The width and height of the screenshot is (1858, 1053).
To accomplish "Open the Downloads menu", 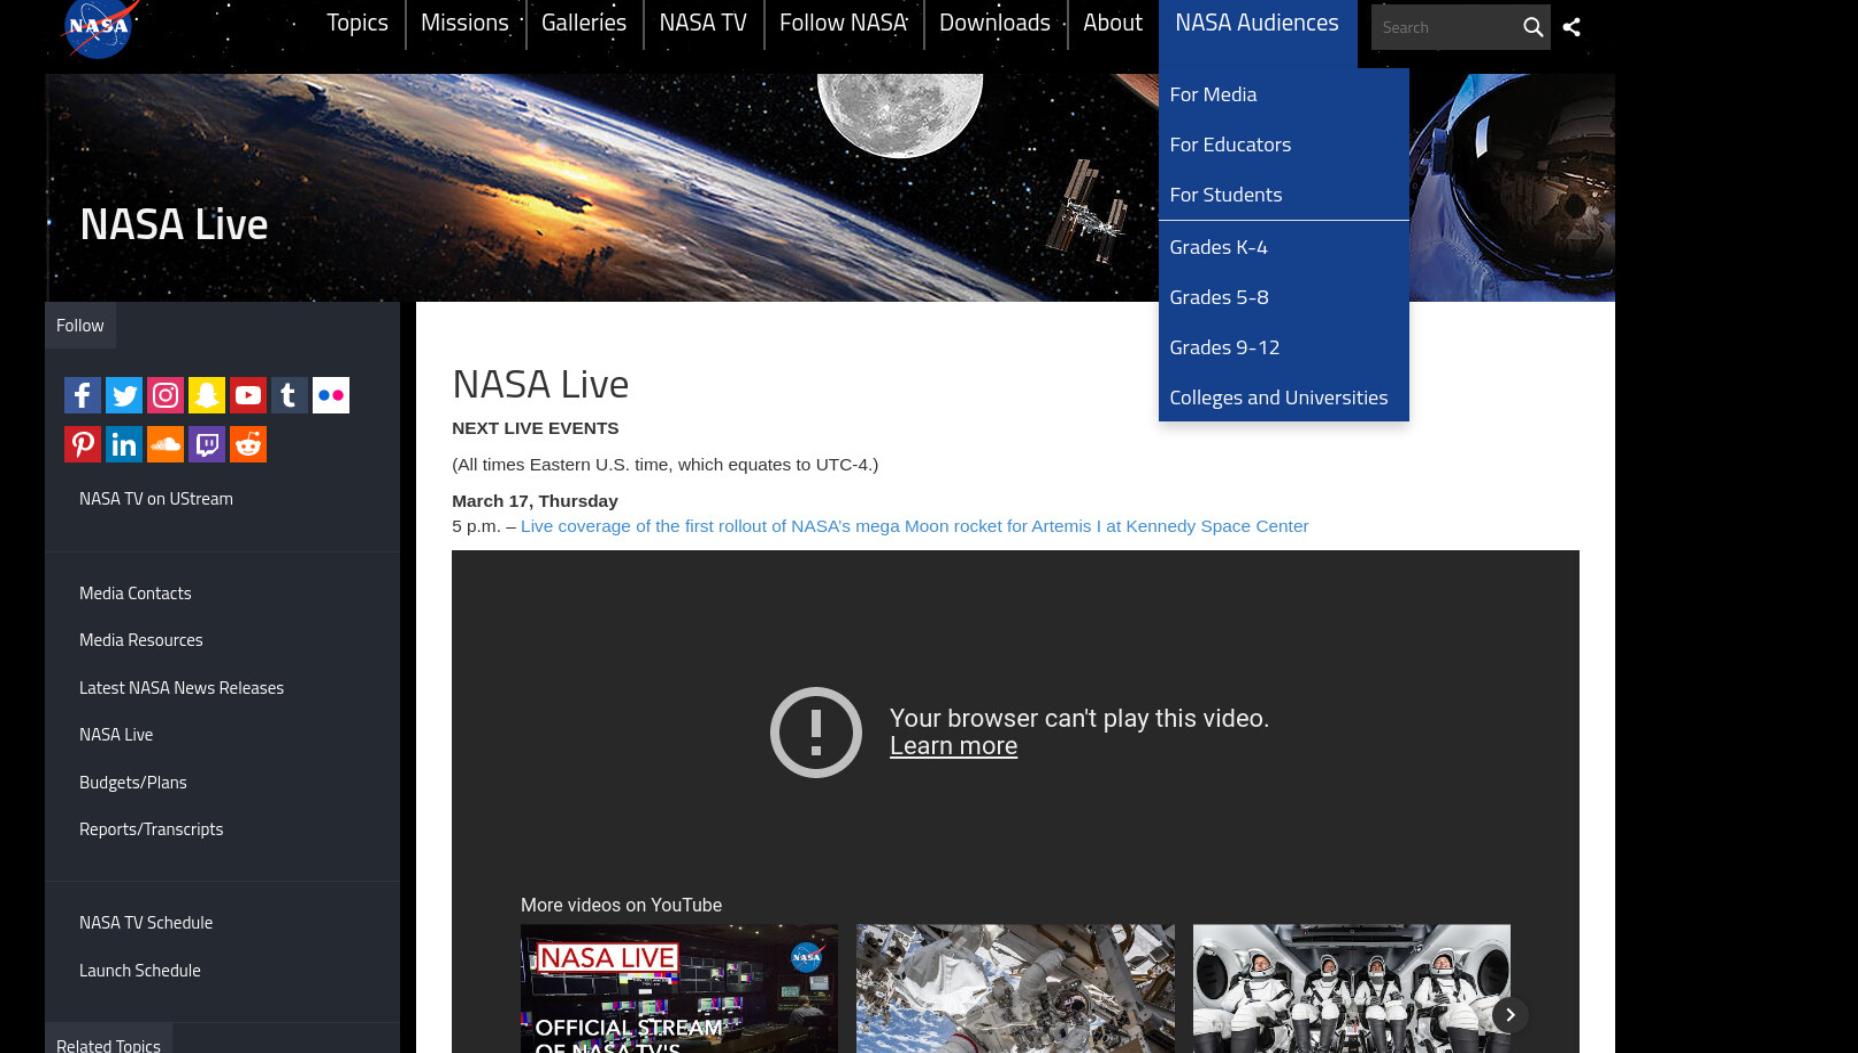I will click(x=995, y=23).
